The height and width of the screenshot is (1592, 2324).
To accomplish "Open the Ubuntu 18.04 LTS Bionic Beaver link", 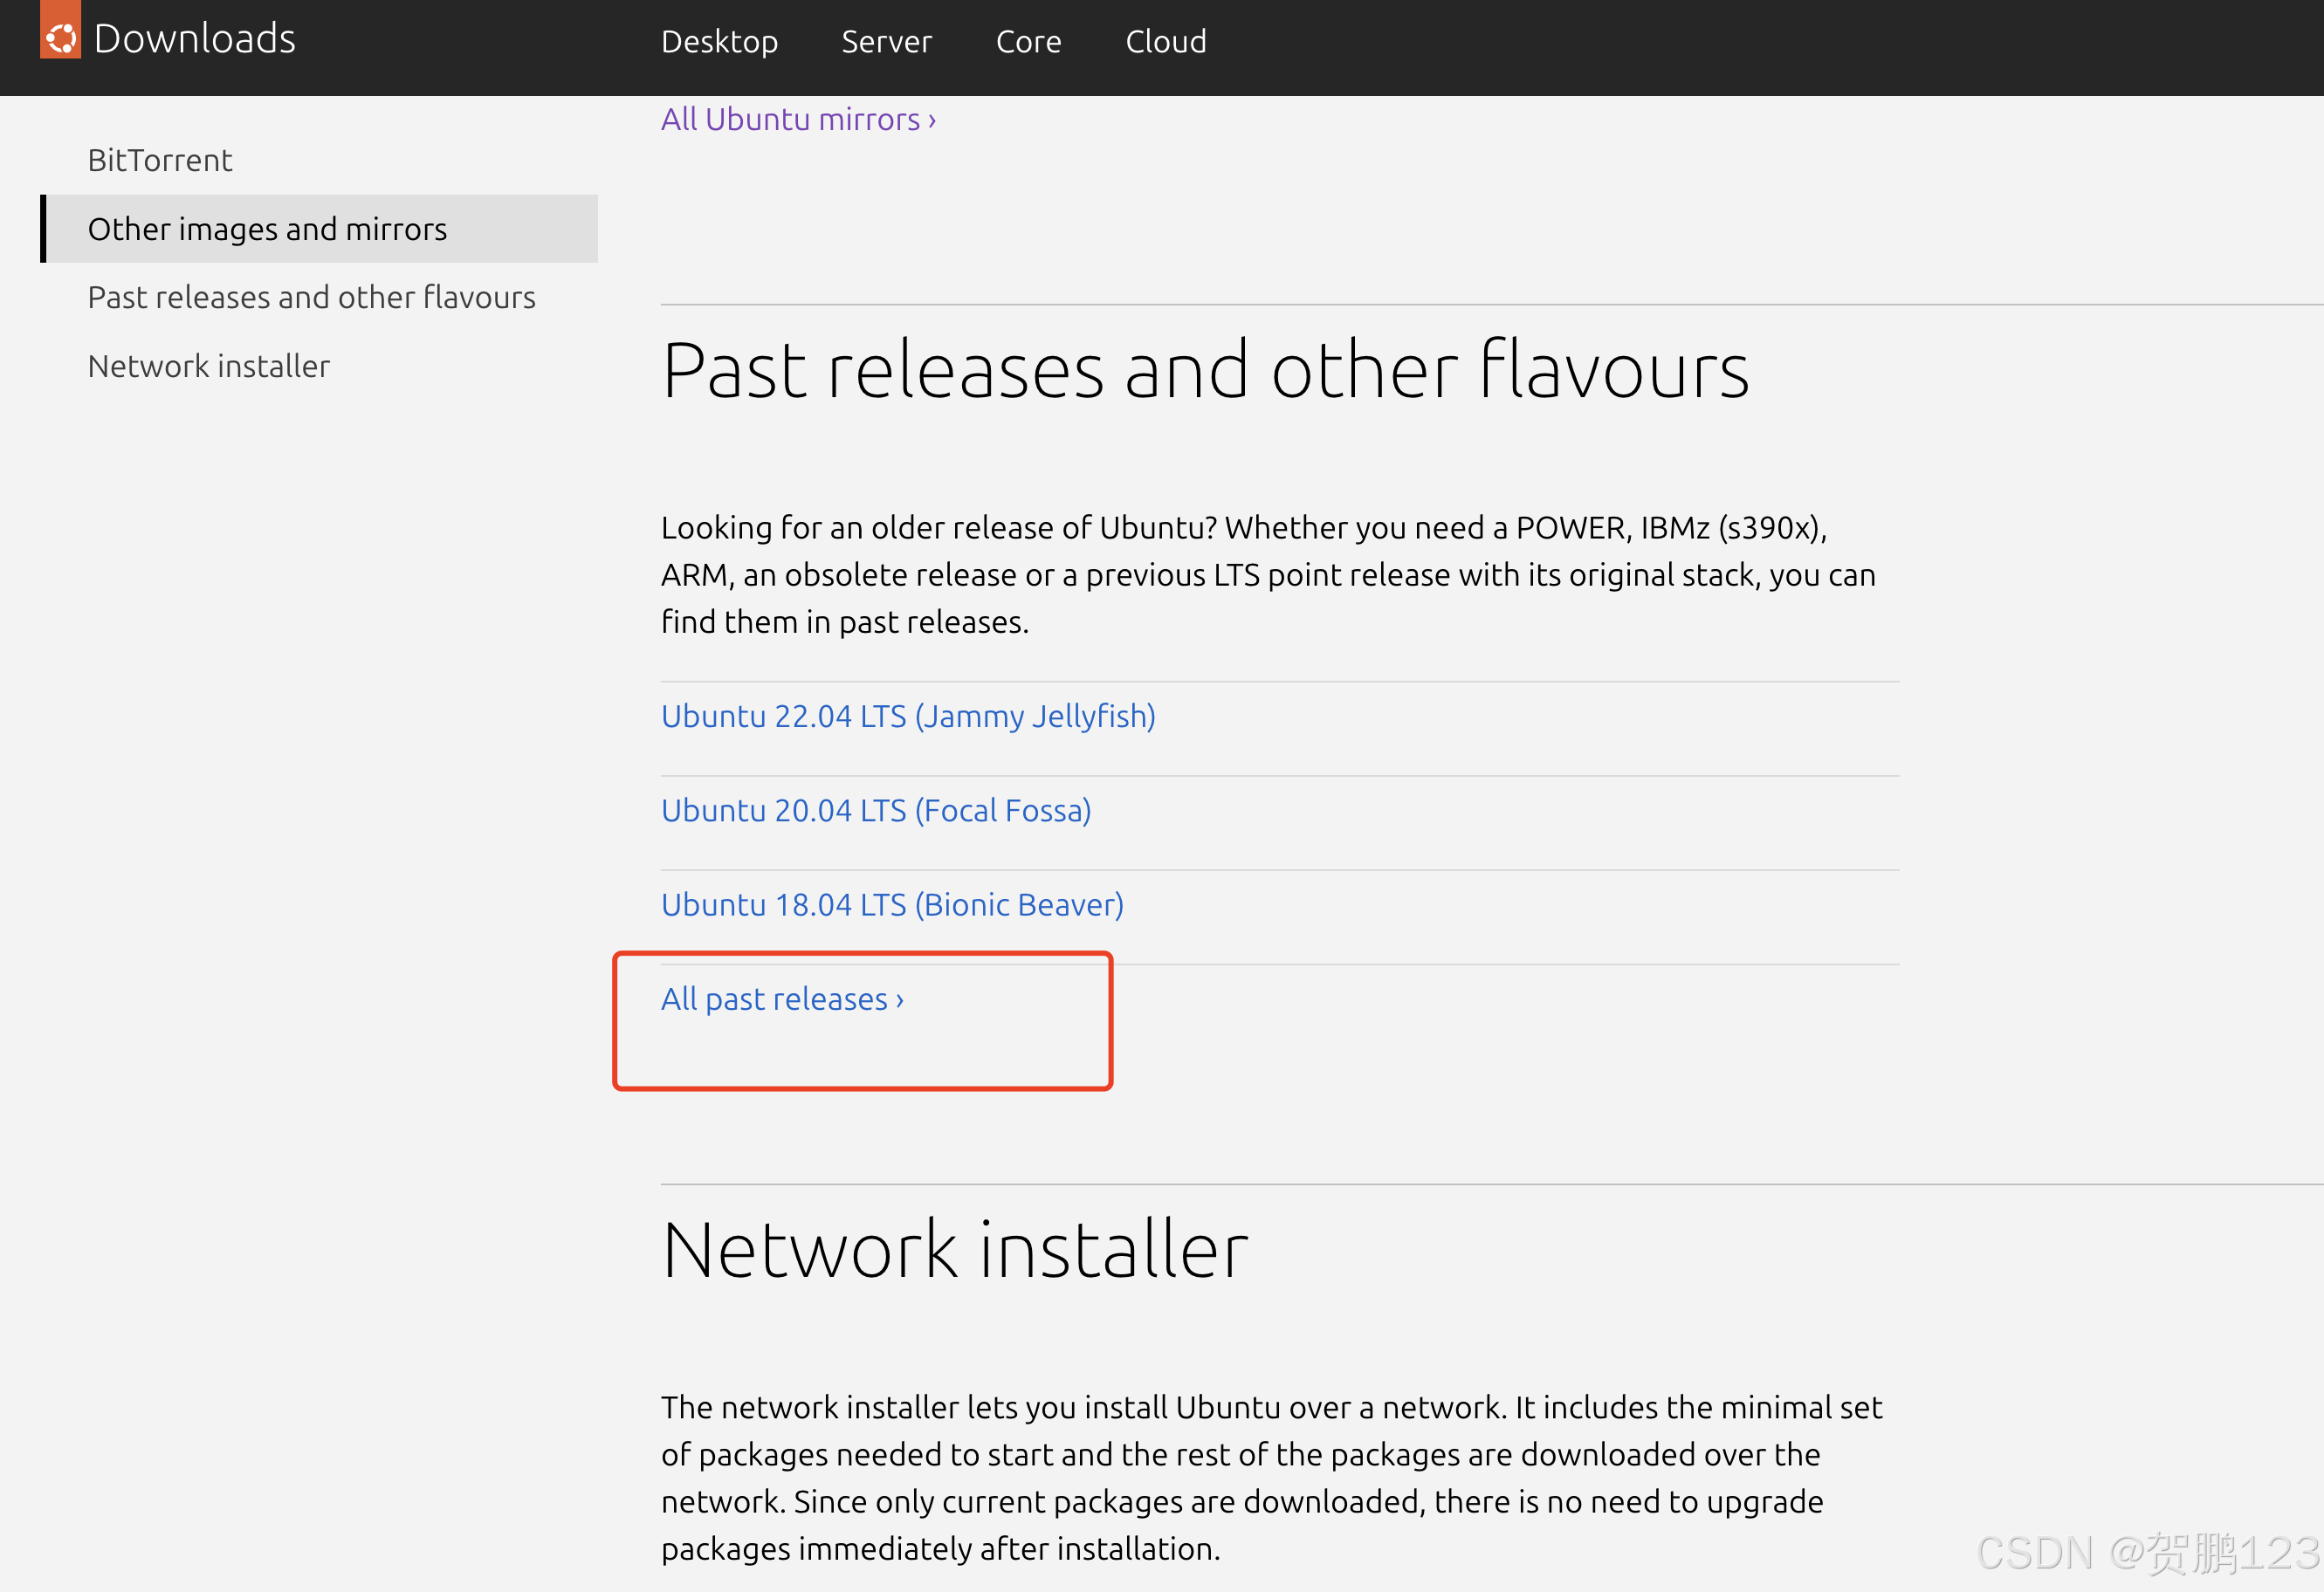I will pos(892,904).
